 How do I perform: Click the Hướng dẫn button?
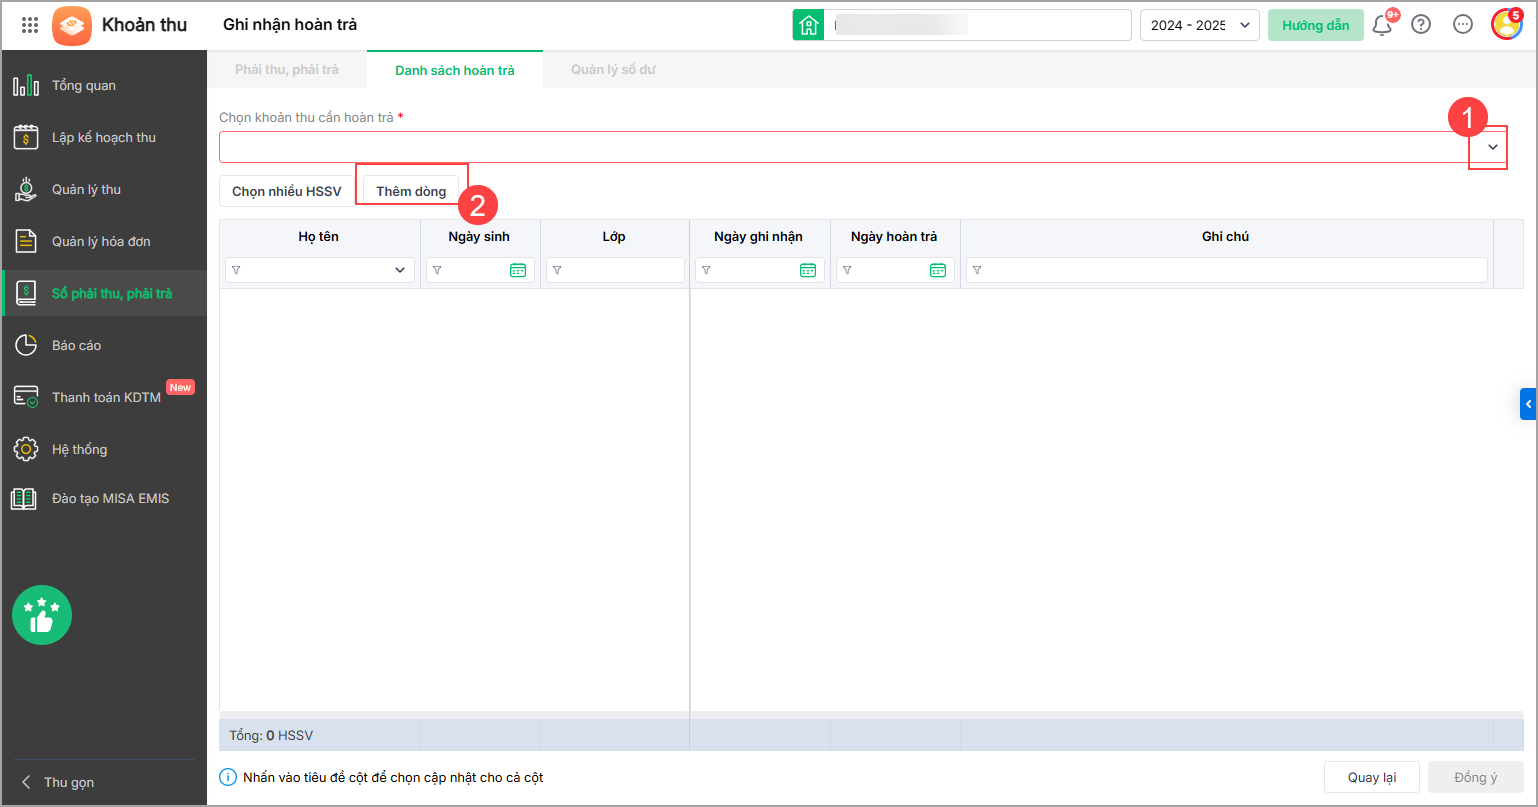click(1316, 25)
